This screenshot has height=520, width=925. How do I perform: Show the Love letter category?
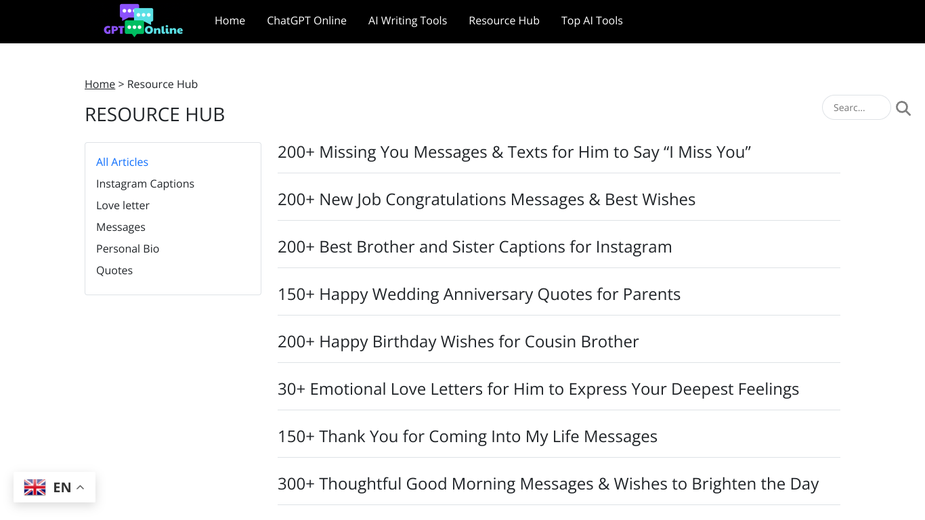pyautogui.click(x=123, y=206)
